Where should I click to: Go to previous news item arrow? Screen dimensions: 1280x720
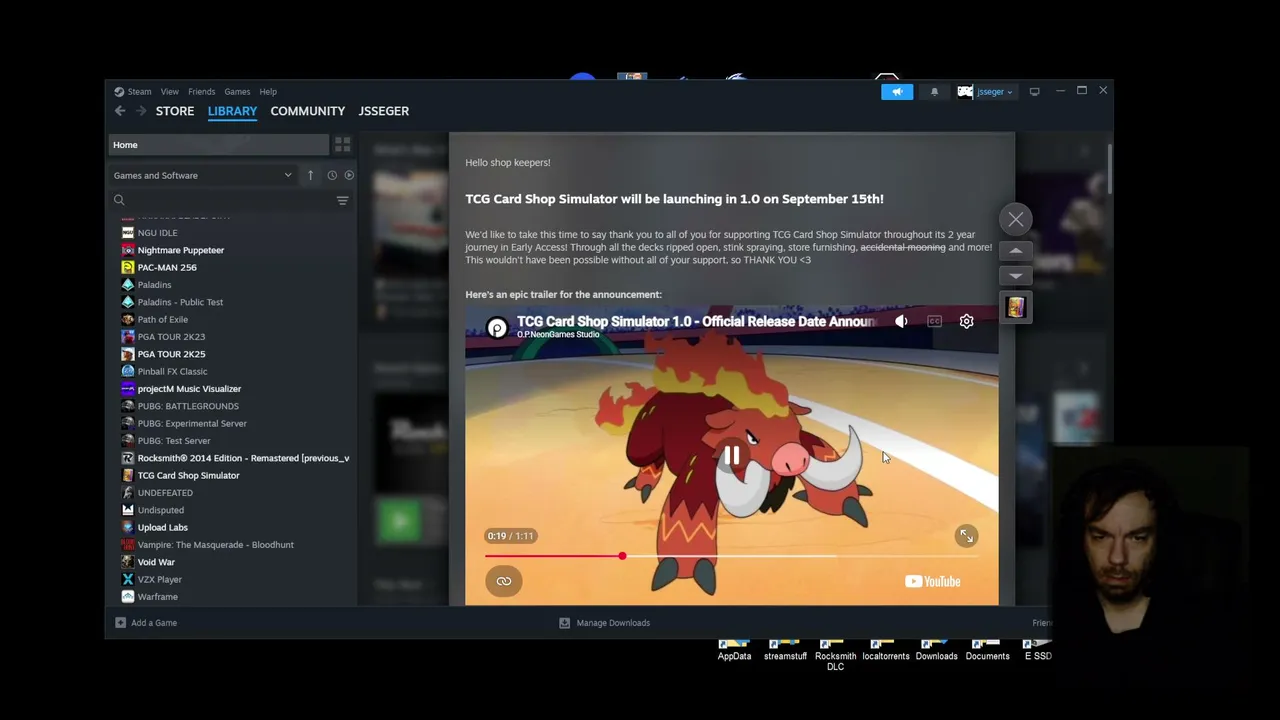[x=1016, y=251]
